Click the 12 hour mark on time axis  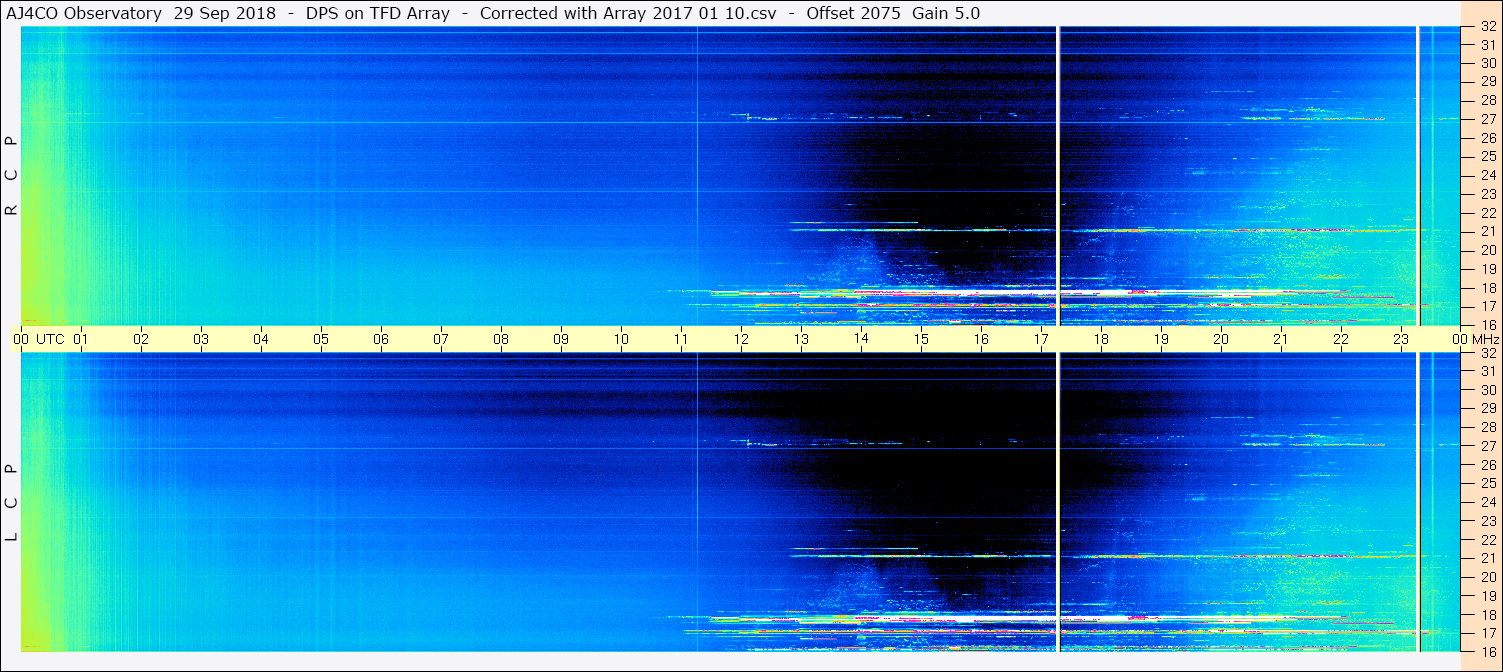(741, 339)
